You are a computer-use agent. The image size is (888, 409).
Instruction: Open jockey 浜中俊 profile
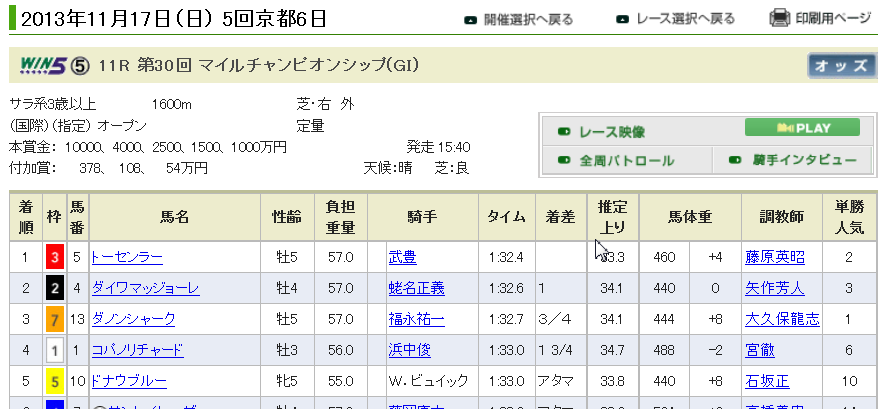coord(409,350)
